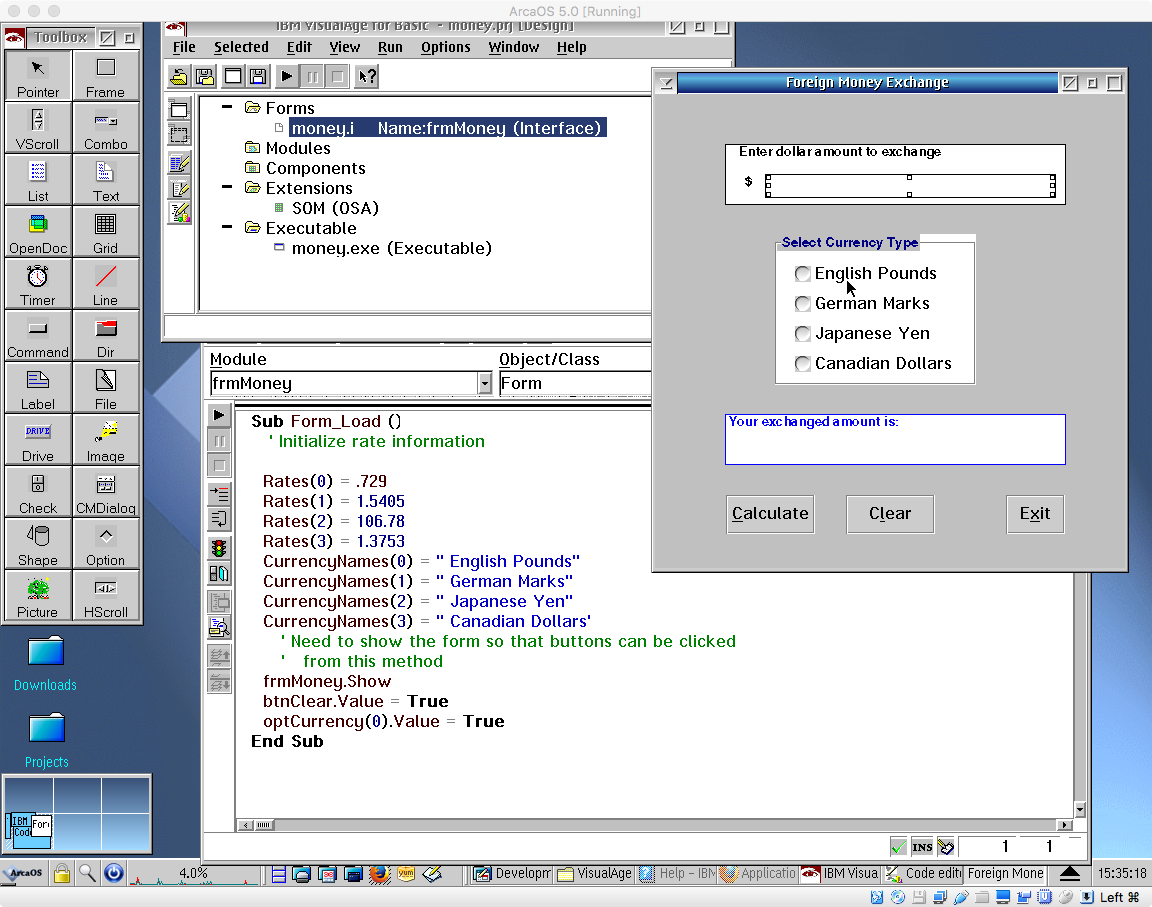The image size is (1152, 907).
Task: Choose the OpenDoc tool
Action: [38, 232]
